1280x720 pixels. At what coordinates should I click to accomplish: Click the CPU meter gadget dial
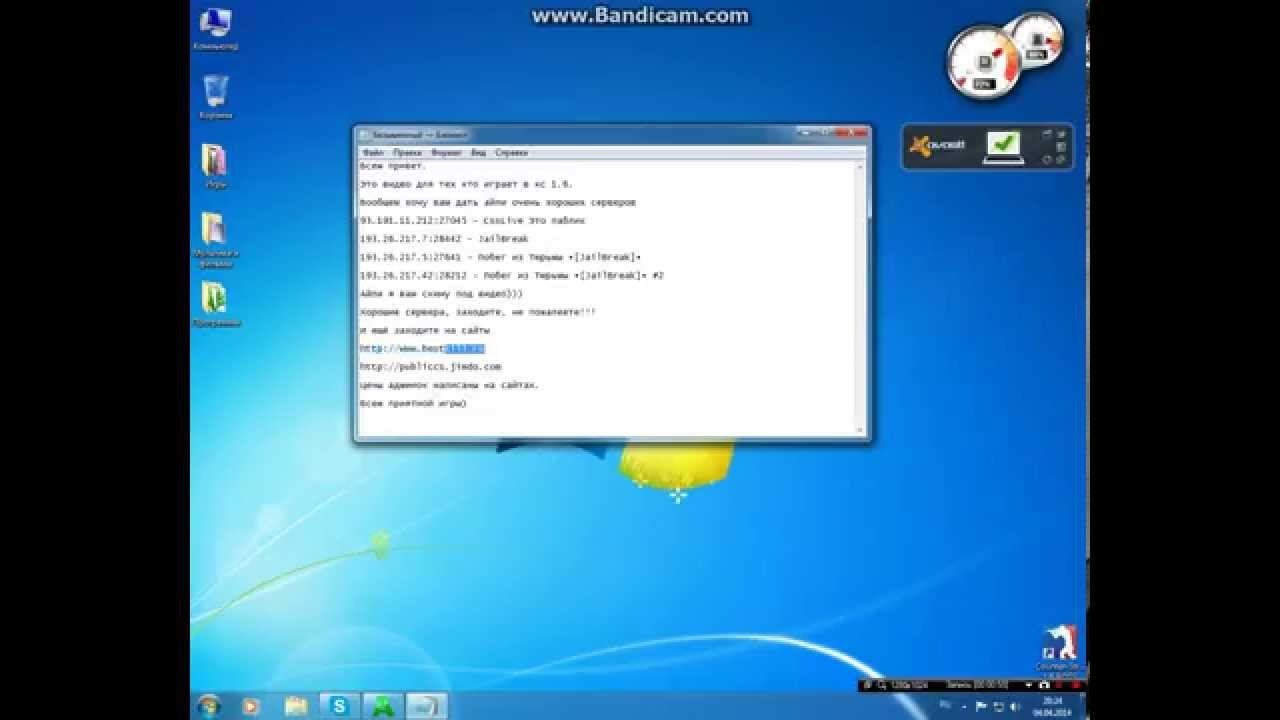pos(983,63)
